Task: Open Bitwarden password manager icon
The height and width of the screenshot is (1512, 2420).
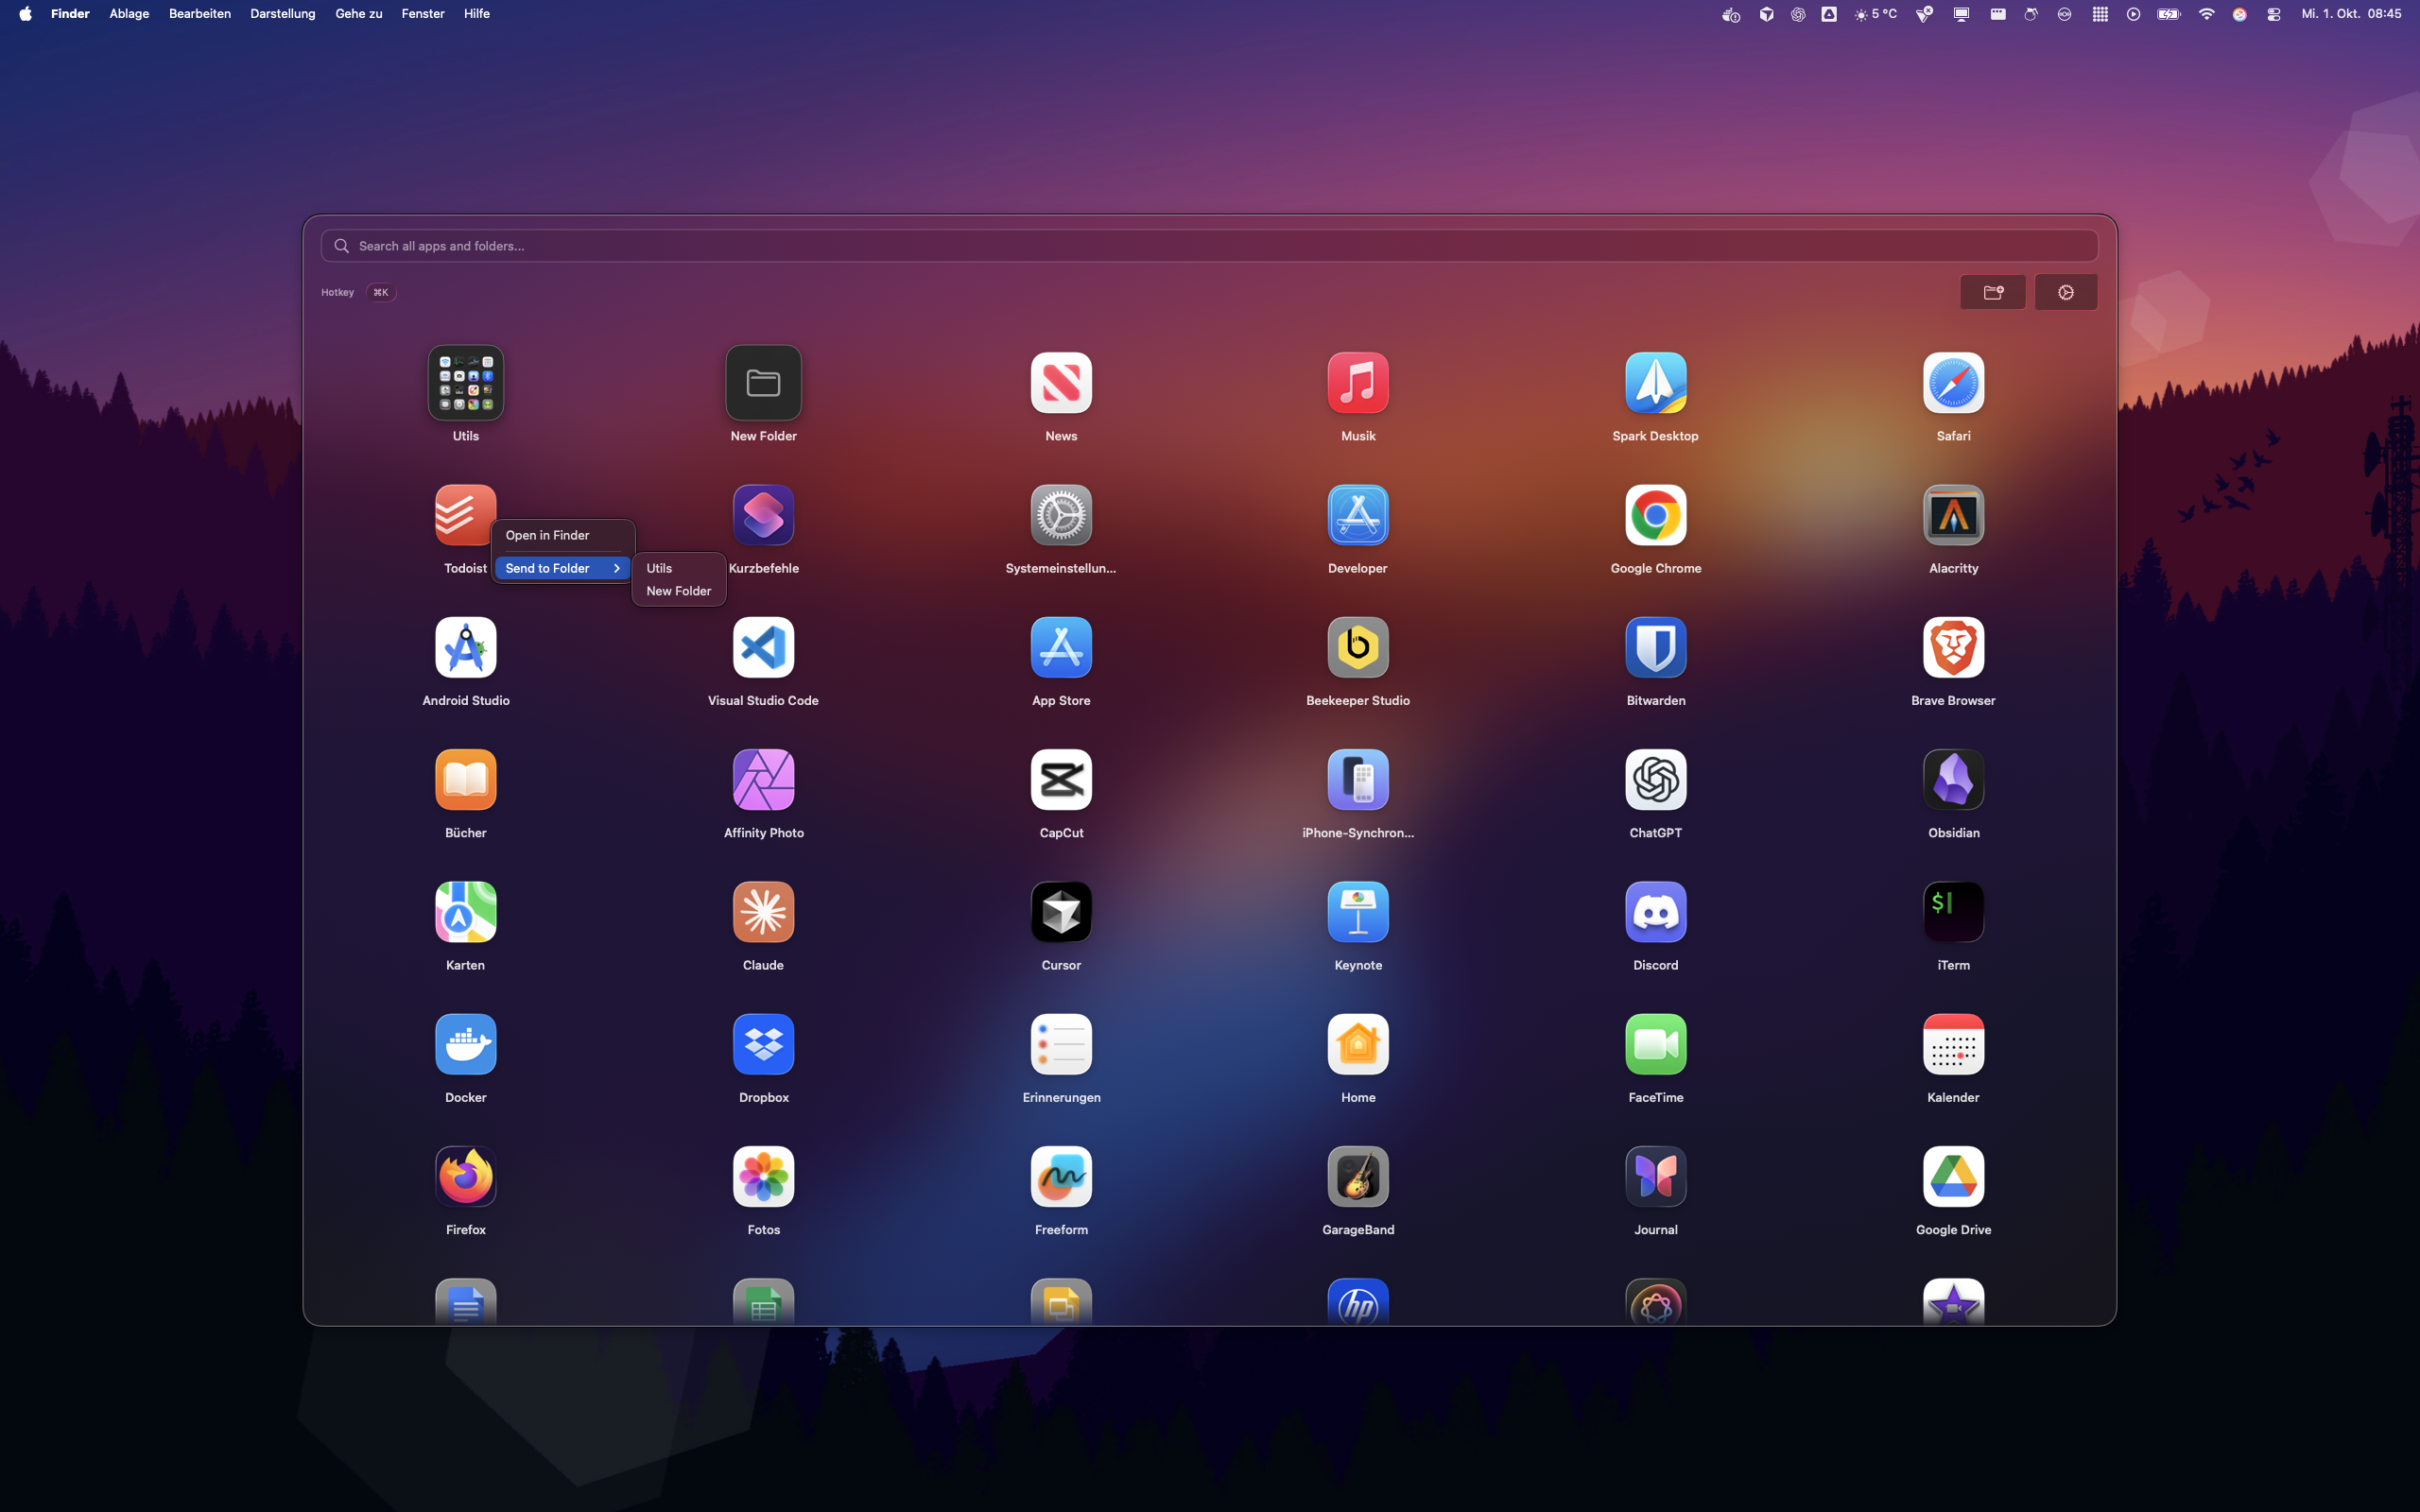Action: click(1655, 648)
